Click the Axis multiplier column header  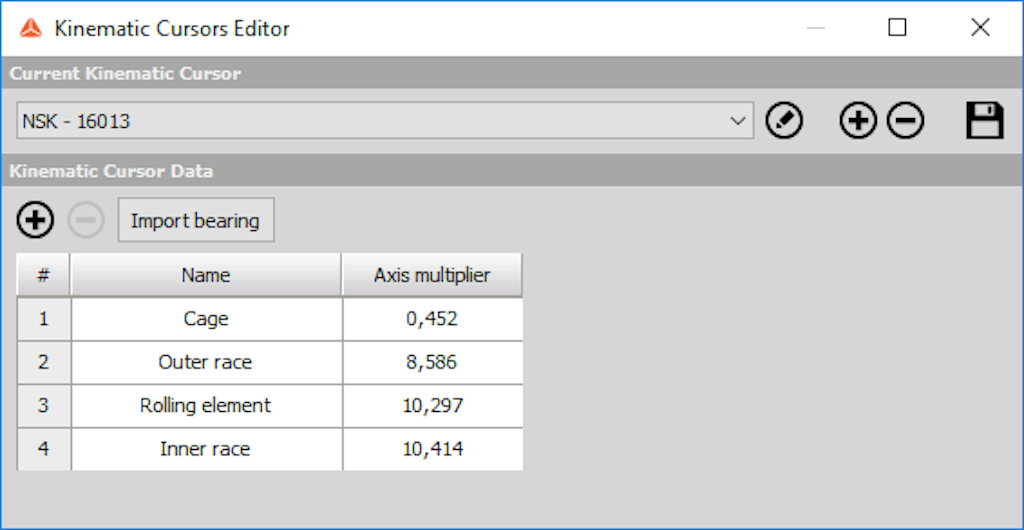pos(432,275)
